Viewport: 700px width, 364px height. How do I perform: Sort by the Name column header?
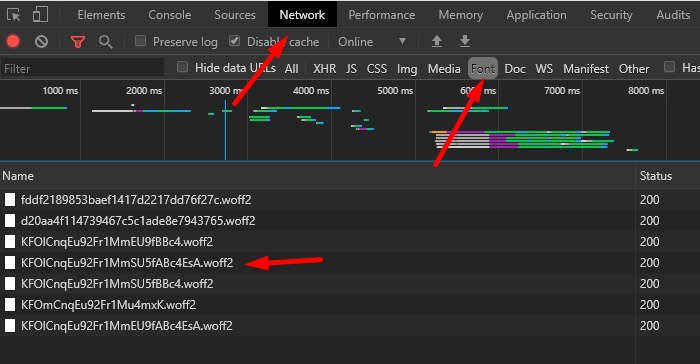click(317, 176)
